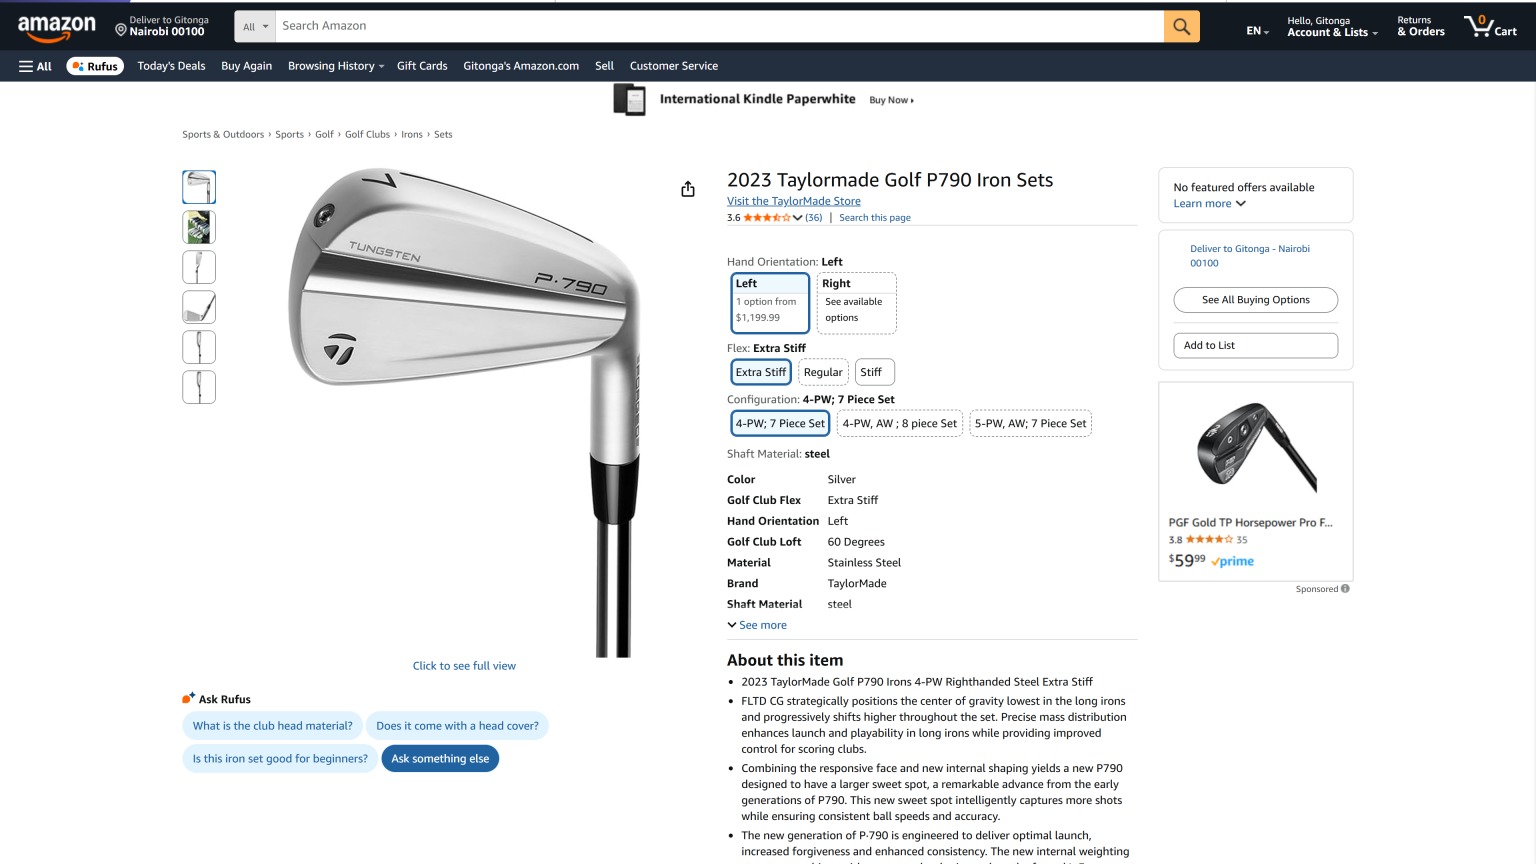Click the search magnifier icon
Screen dimensions: 1536x864
[x=1180, y=26]
